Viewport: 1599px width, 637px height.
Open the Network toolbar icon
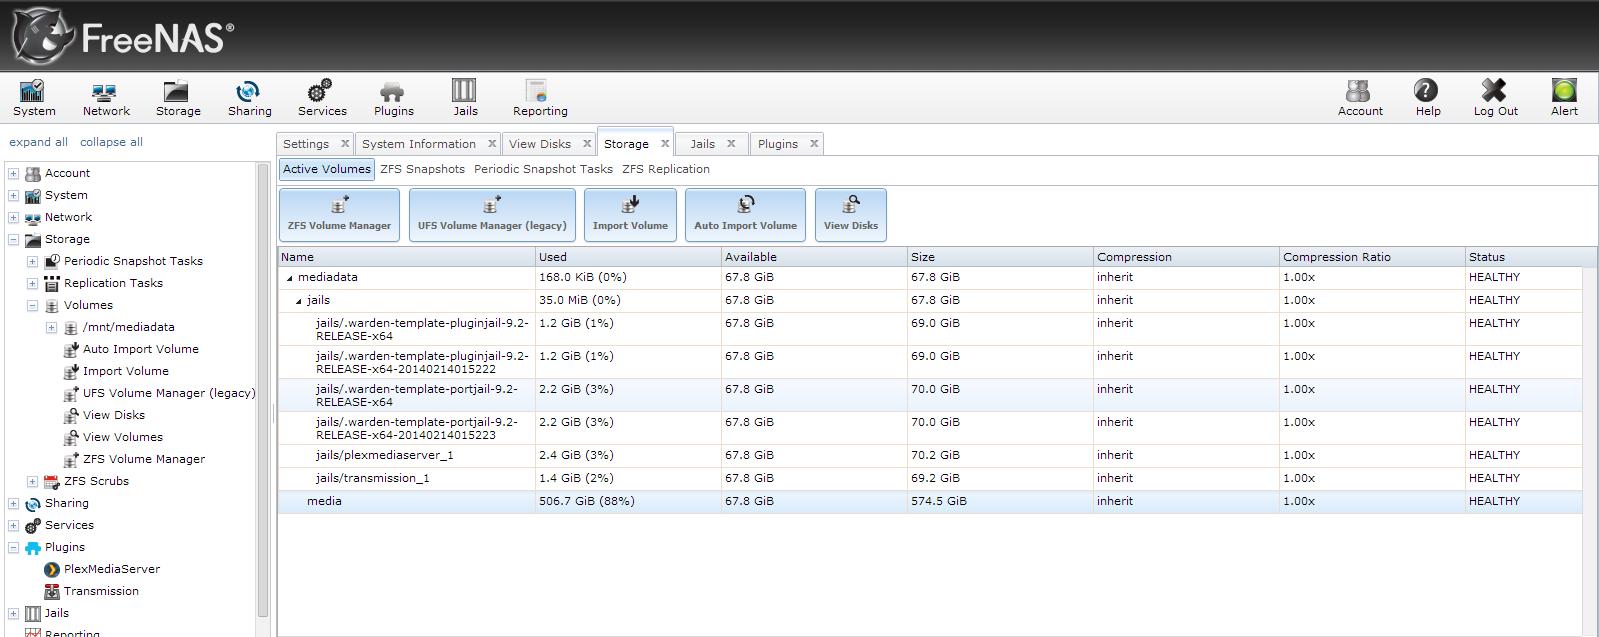[x=106, y=98]
